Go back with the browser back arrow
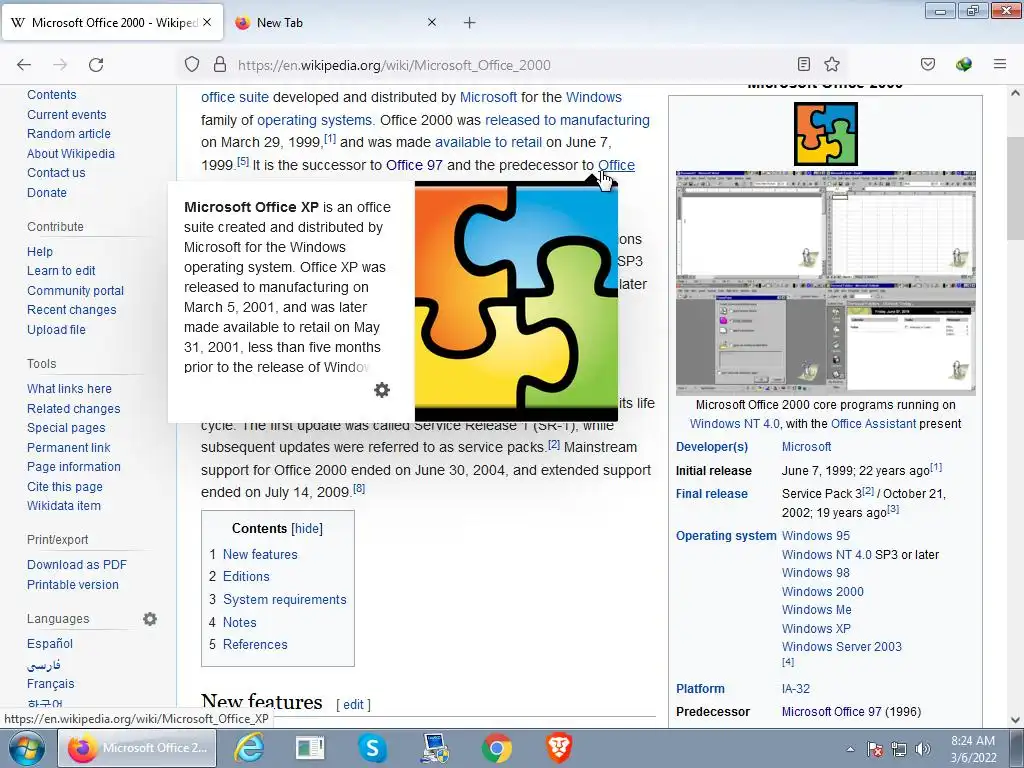Image resolution: width=1024 pixels, height=768 pixels. tap(24, 65)
